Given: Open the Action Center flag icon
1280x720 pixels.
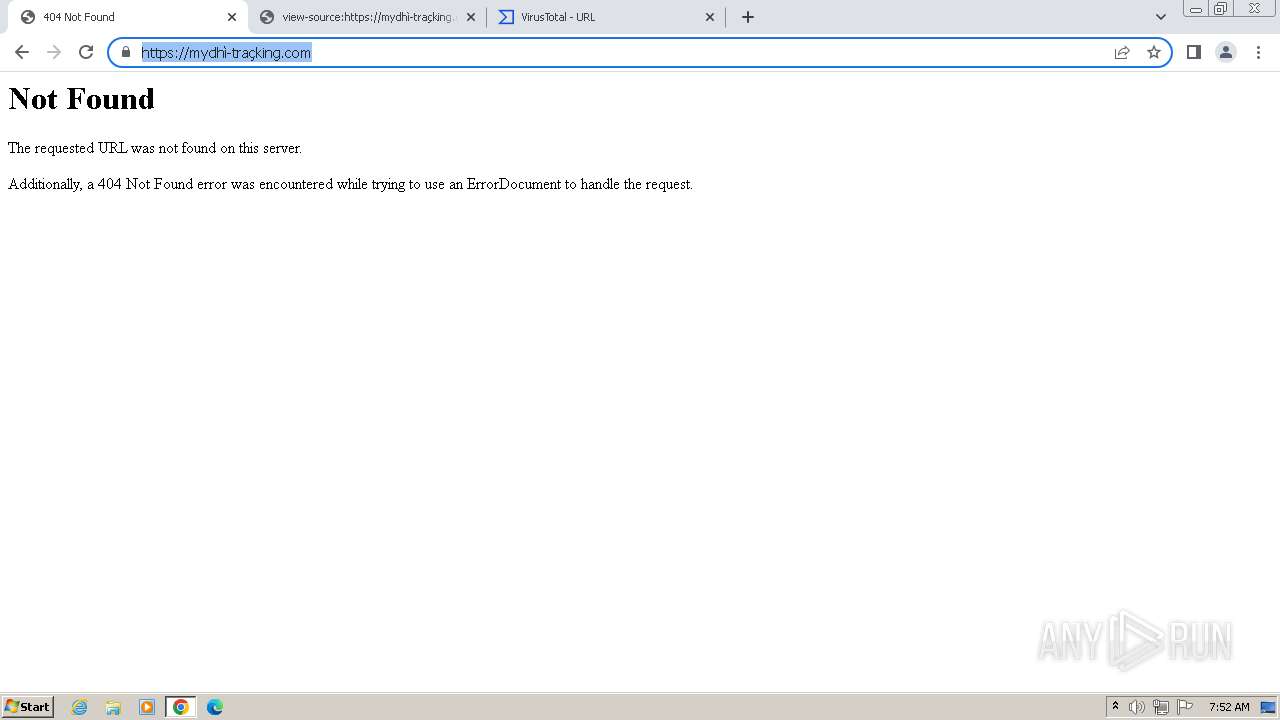Looking at the screenshot, I should [x=1185, y=707].
